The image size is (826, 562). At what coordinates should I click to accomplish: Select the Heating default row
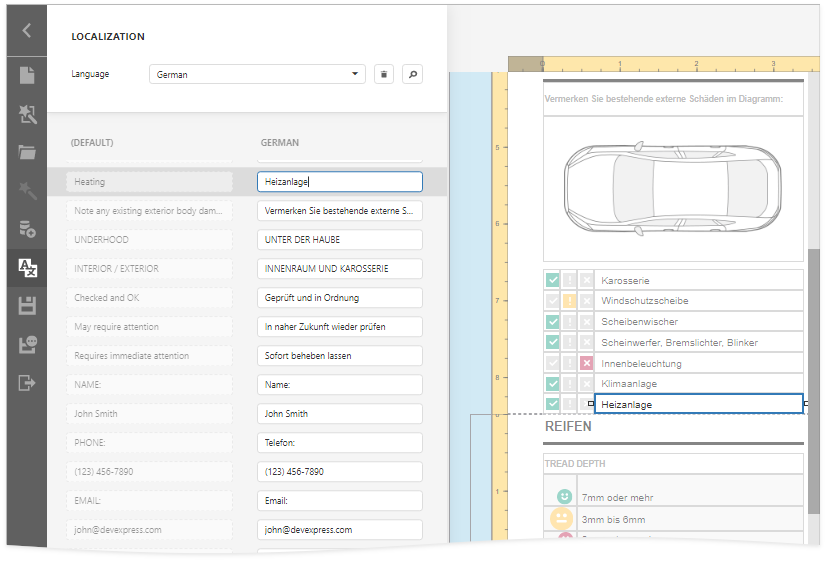tap(148, 182)
